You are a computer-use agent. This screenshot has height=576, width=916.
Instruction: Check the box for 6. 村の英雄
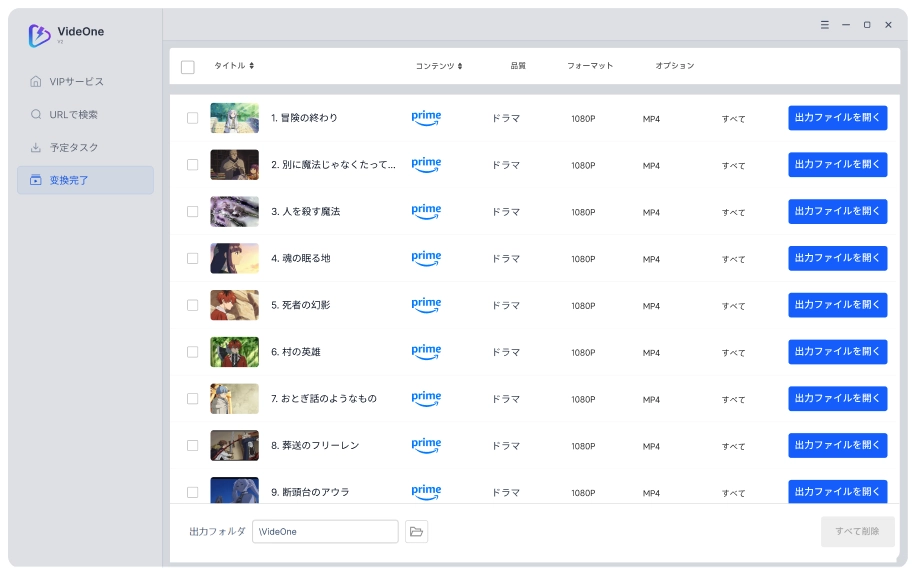point(192,352)
